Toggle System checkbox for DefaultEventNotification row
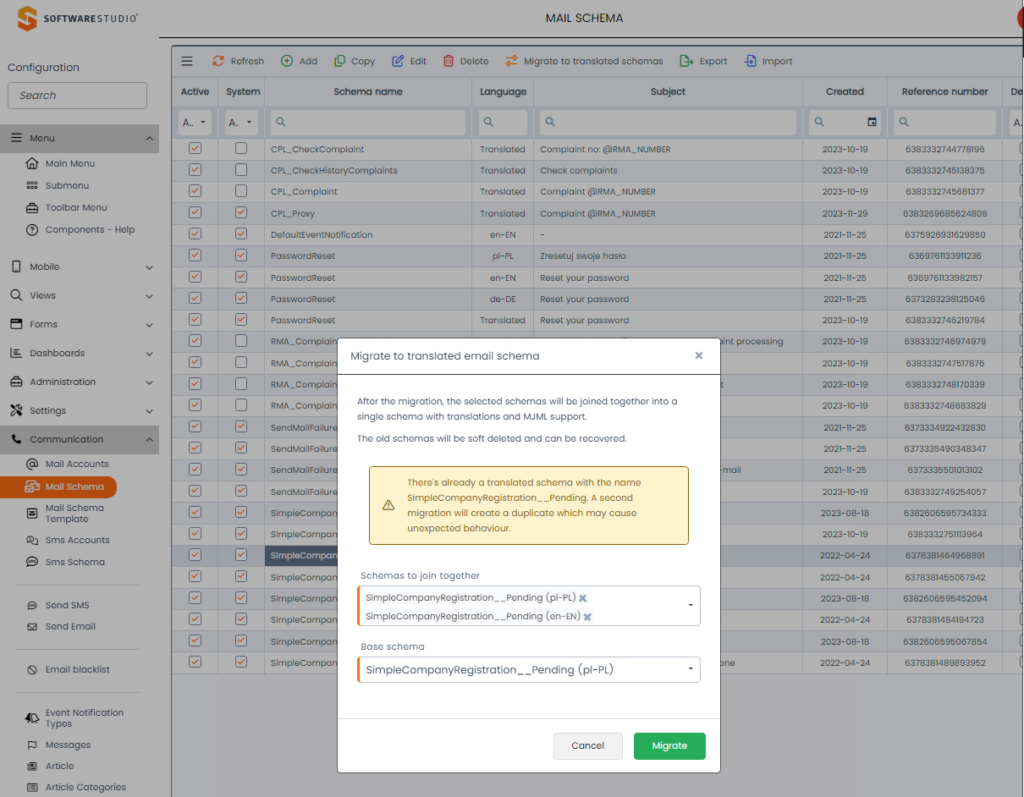 pos(241,235)
